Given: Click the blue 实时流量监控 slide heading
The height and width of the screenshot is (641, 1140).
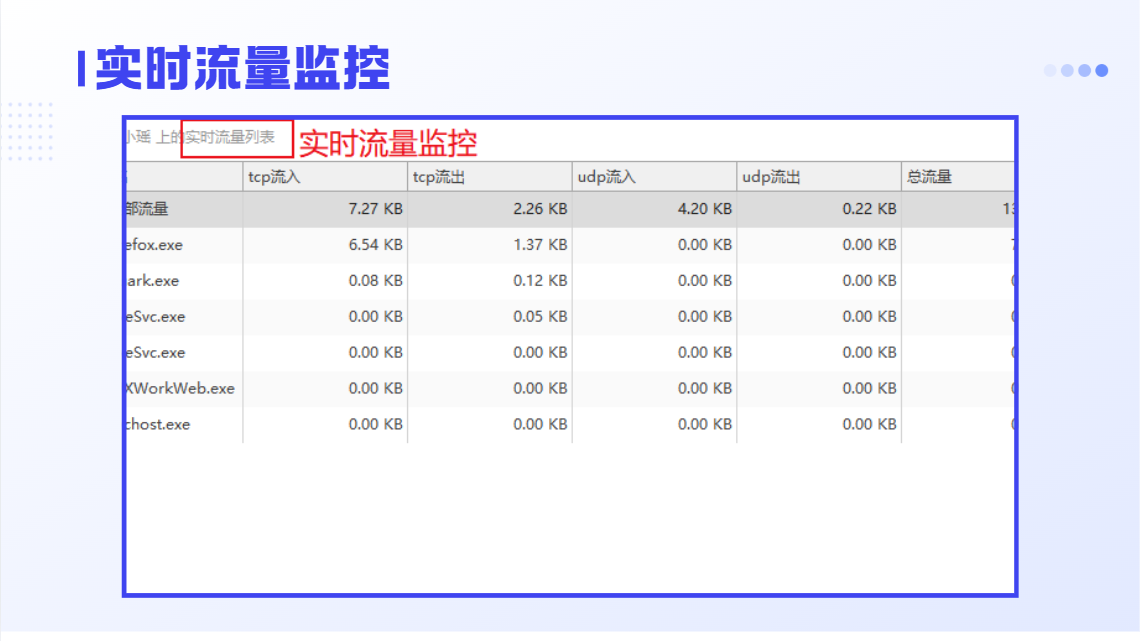Looking at the screenshot, I should [243, 68].
